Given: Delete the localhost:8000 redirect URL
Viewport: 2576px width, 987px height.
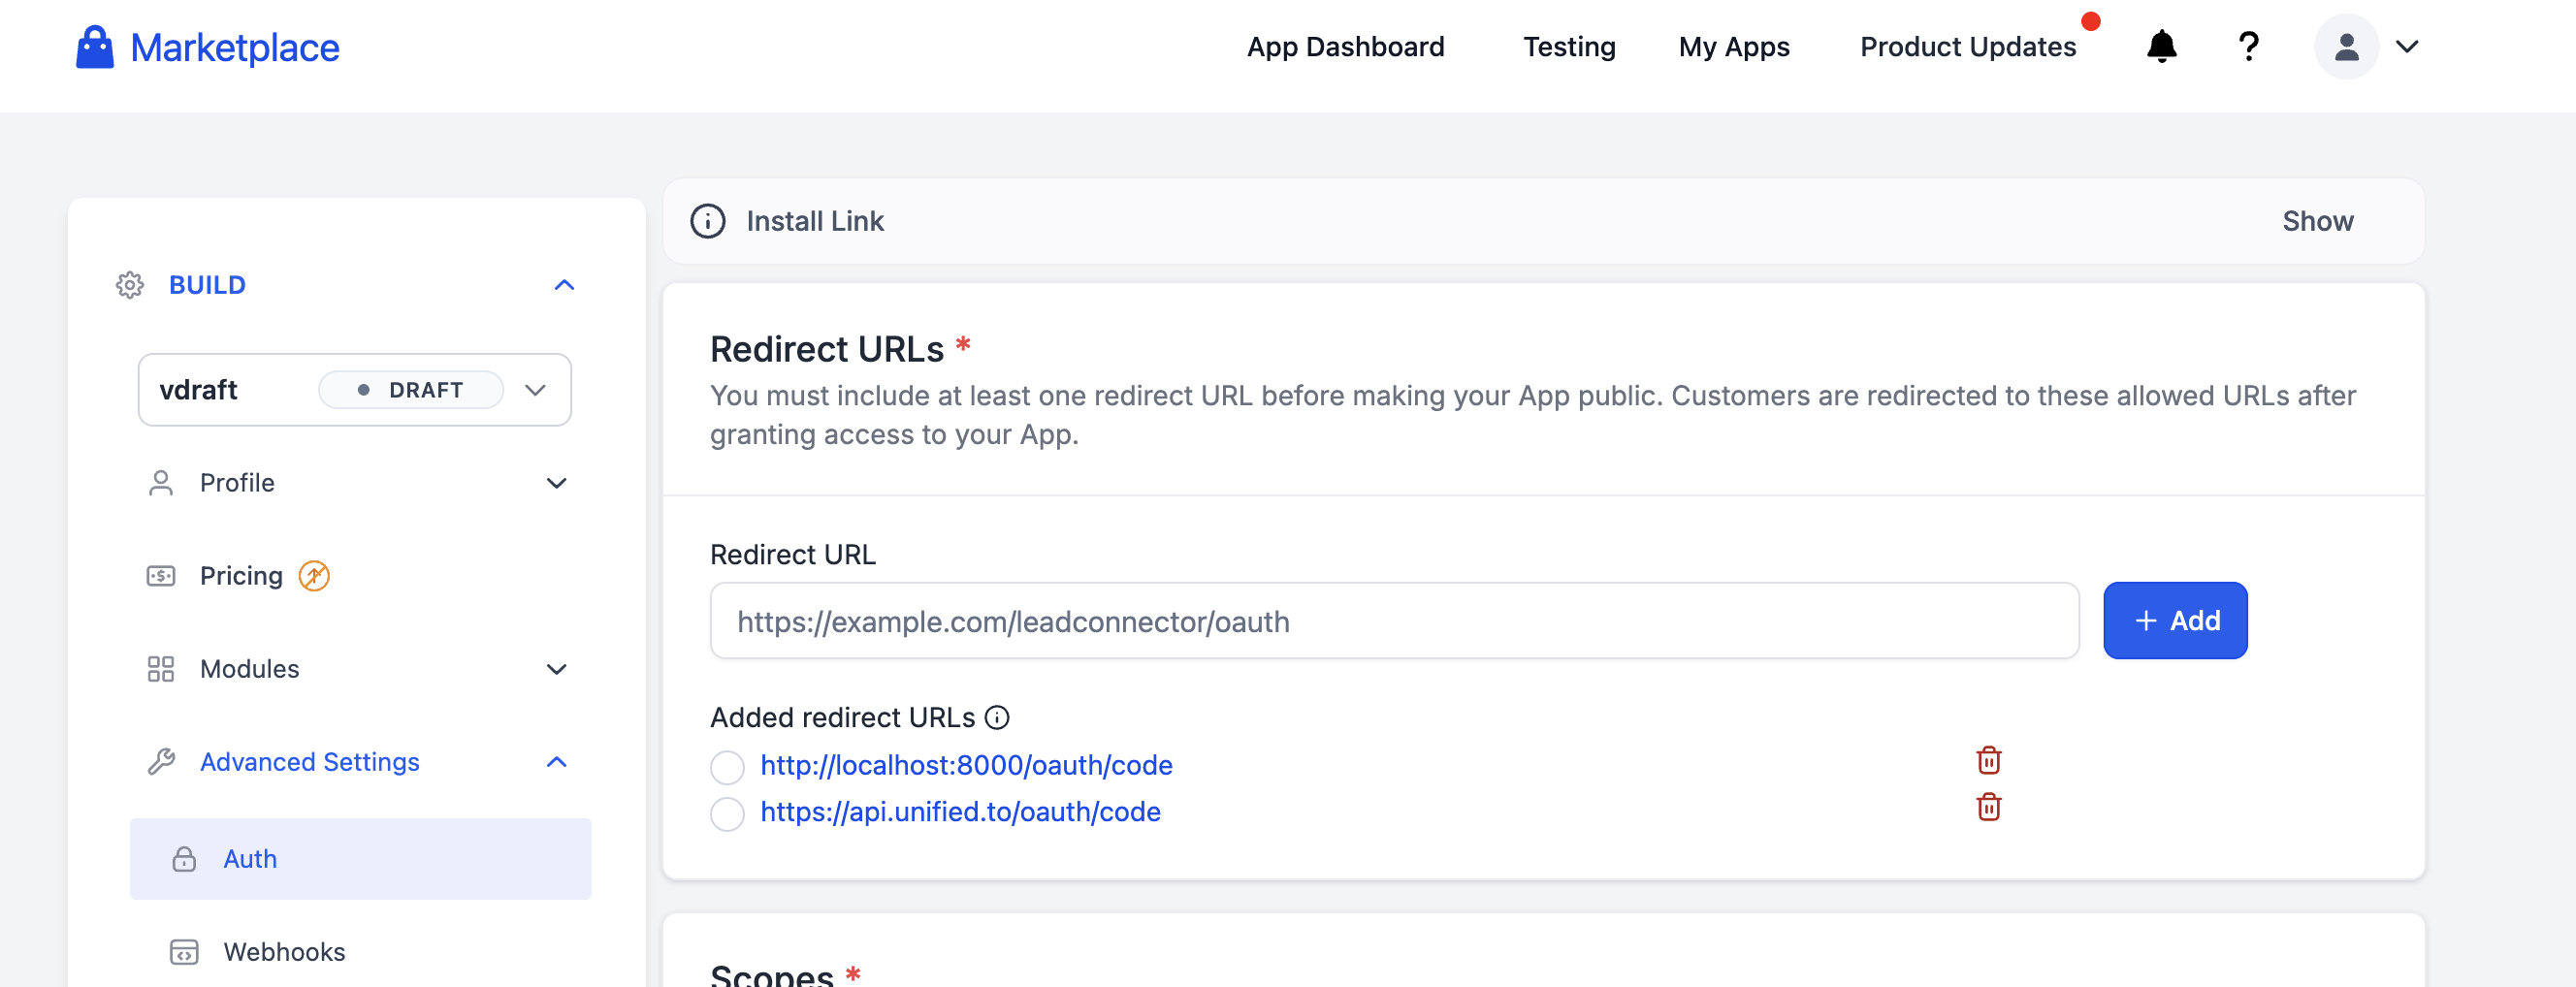Looking at the screenshot, I should pyautogui.click(x=1988, y=761).
